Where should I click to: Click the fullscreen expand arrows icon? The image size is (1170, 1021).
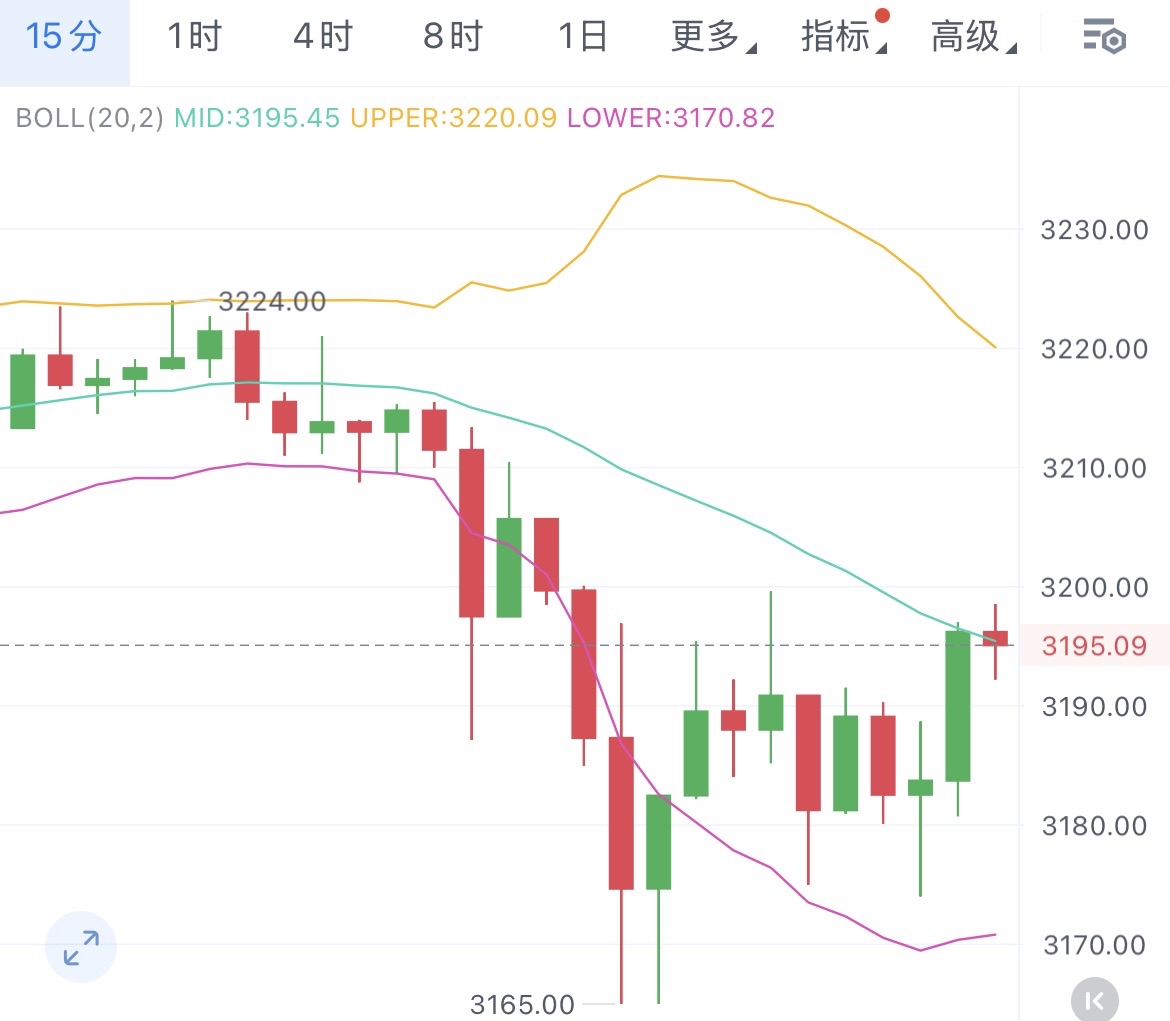81,947
